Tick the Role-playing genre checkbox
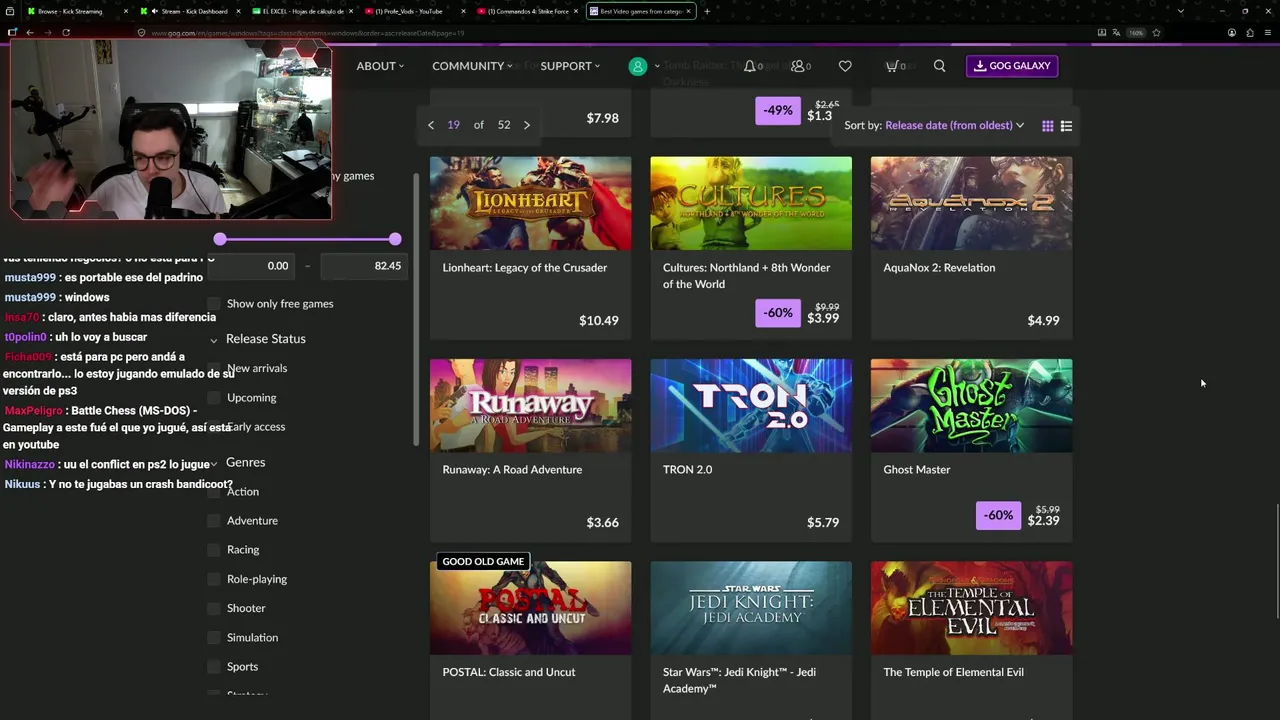The image size is (1280, 720). click(x=213, y=579)
